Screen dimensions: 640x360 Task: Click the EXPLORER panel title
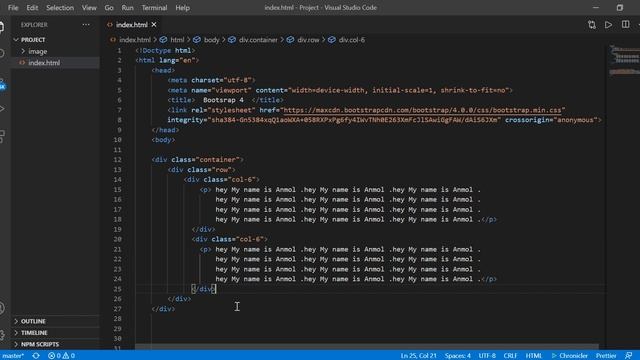pos(34,25)
